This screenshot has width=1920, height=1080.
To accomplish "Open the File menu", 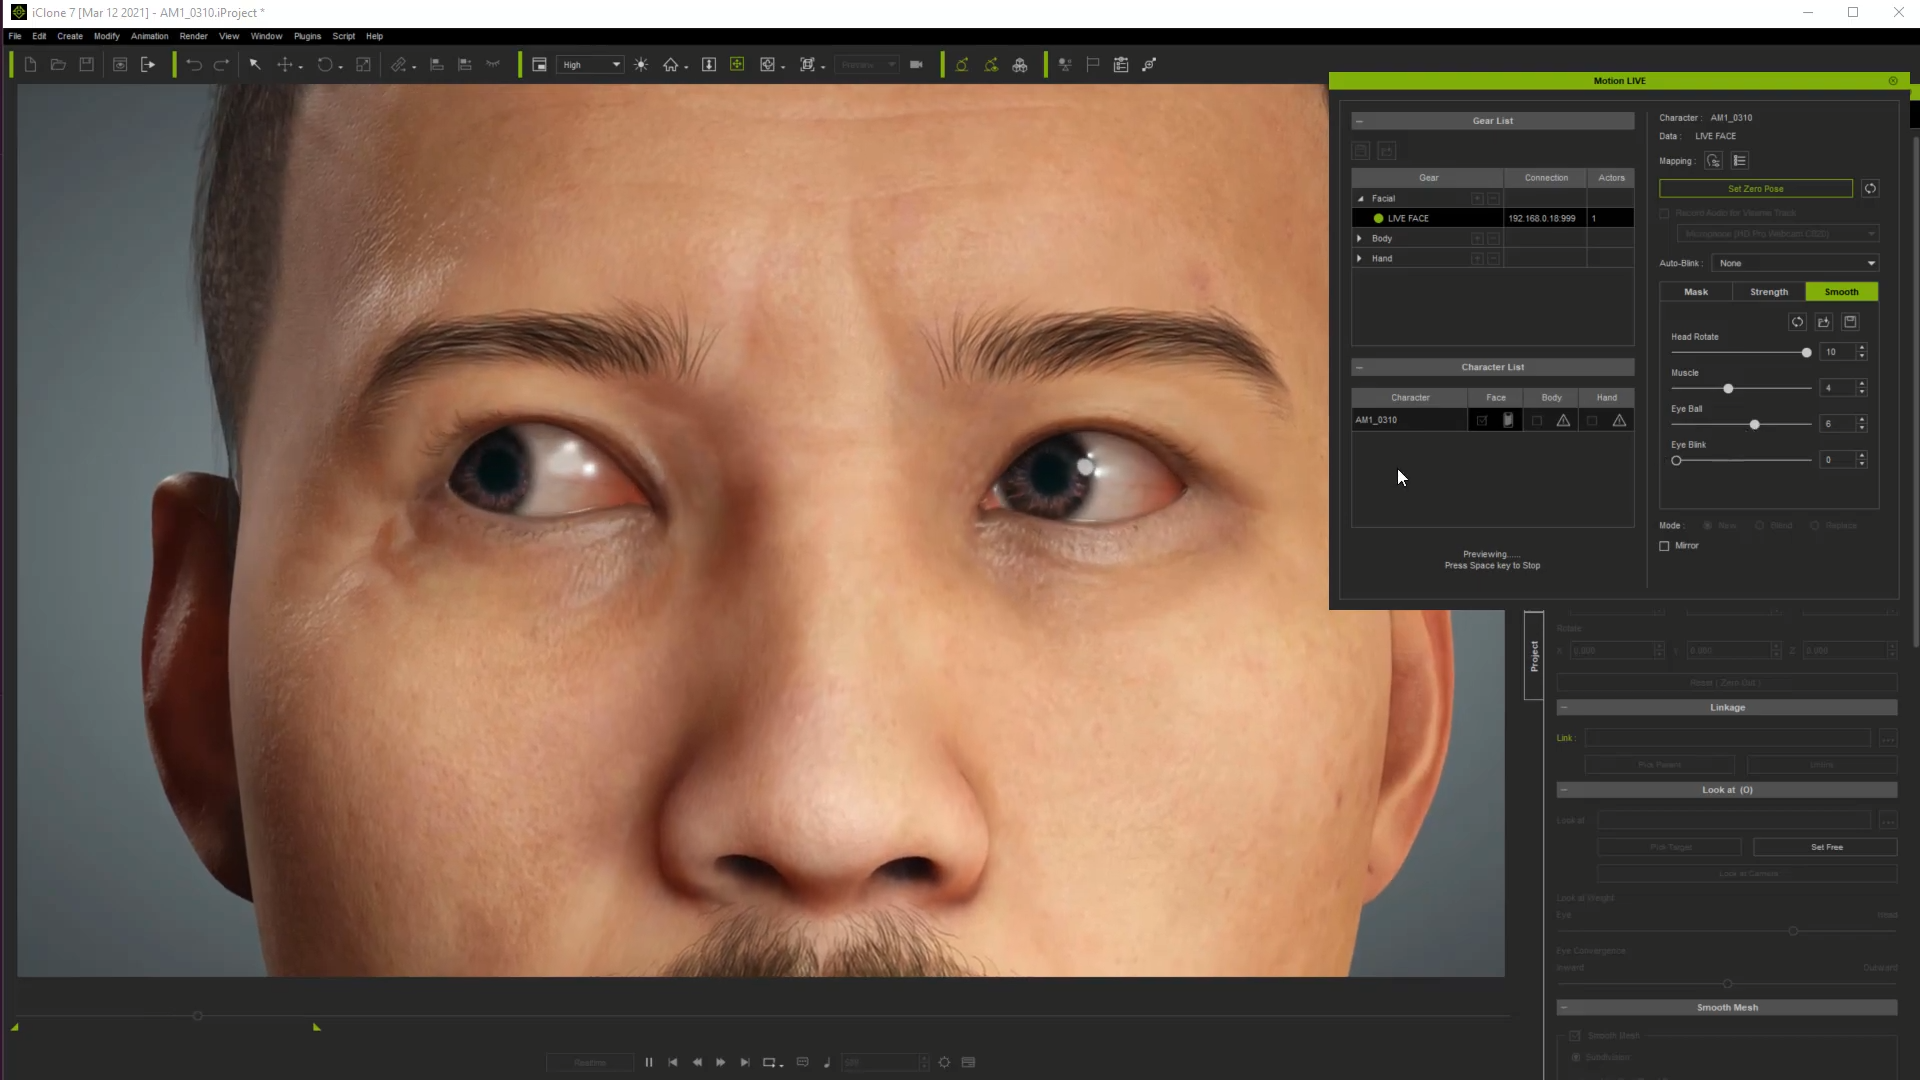I will 15,36.
